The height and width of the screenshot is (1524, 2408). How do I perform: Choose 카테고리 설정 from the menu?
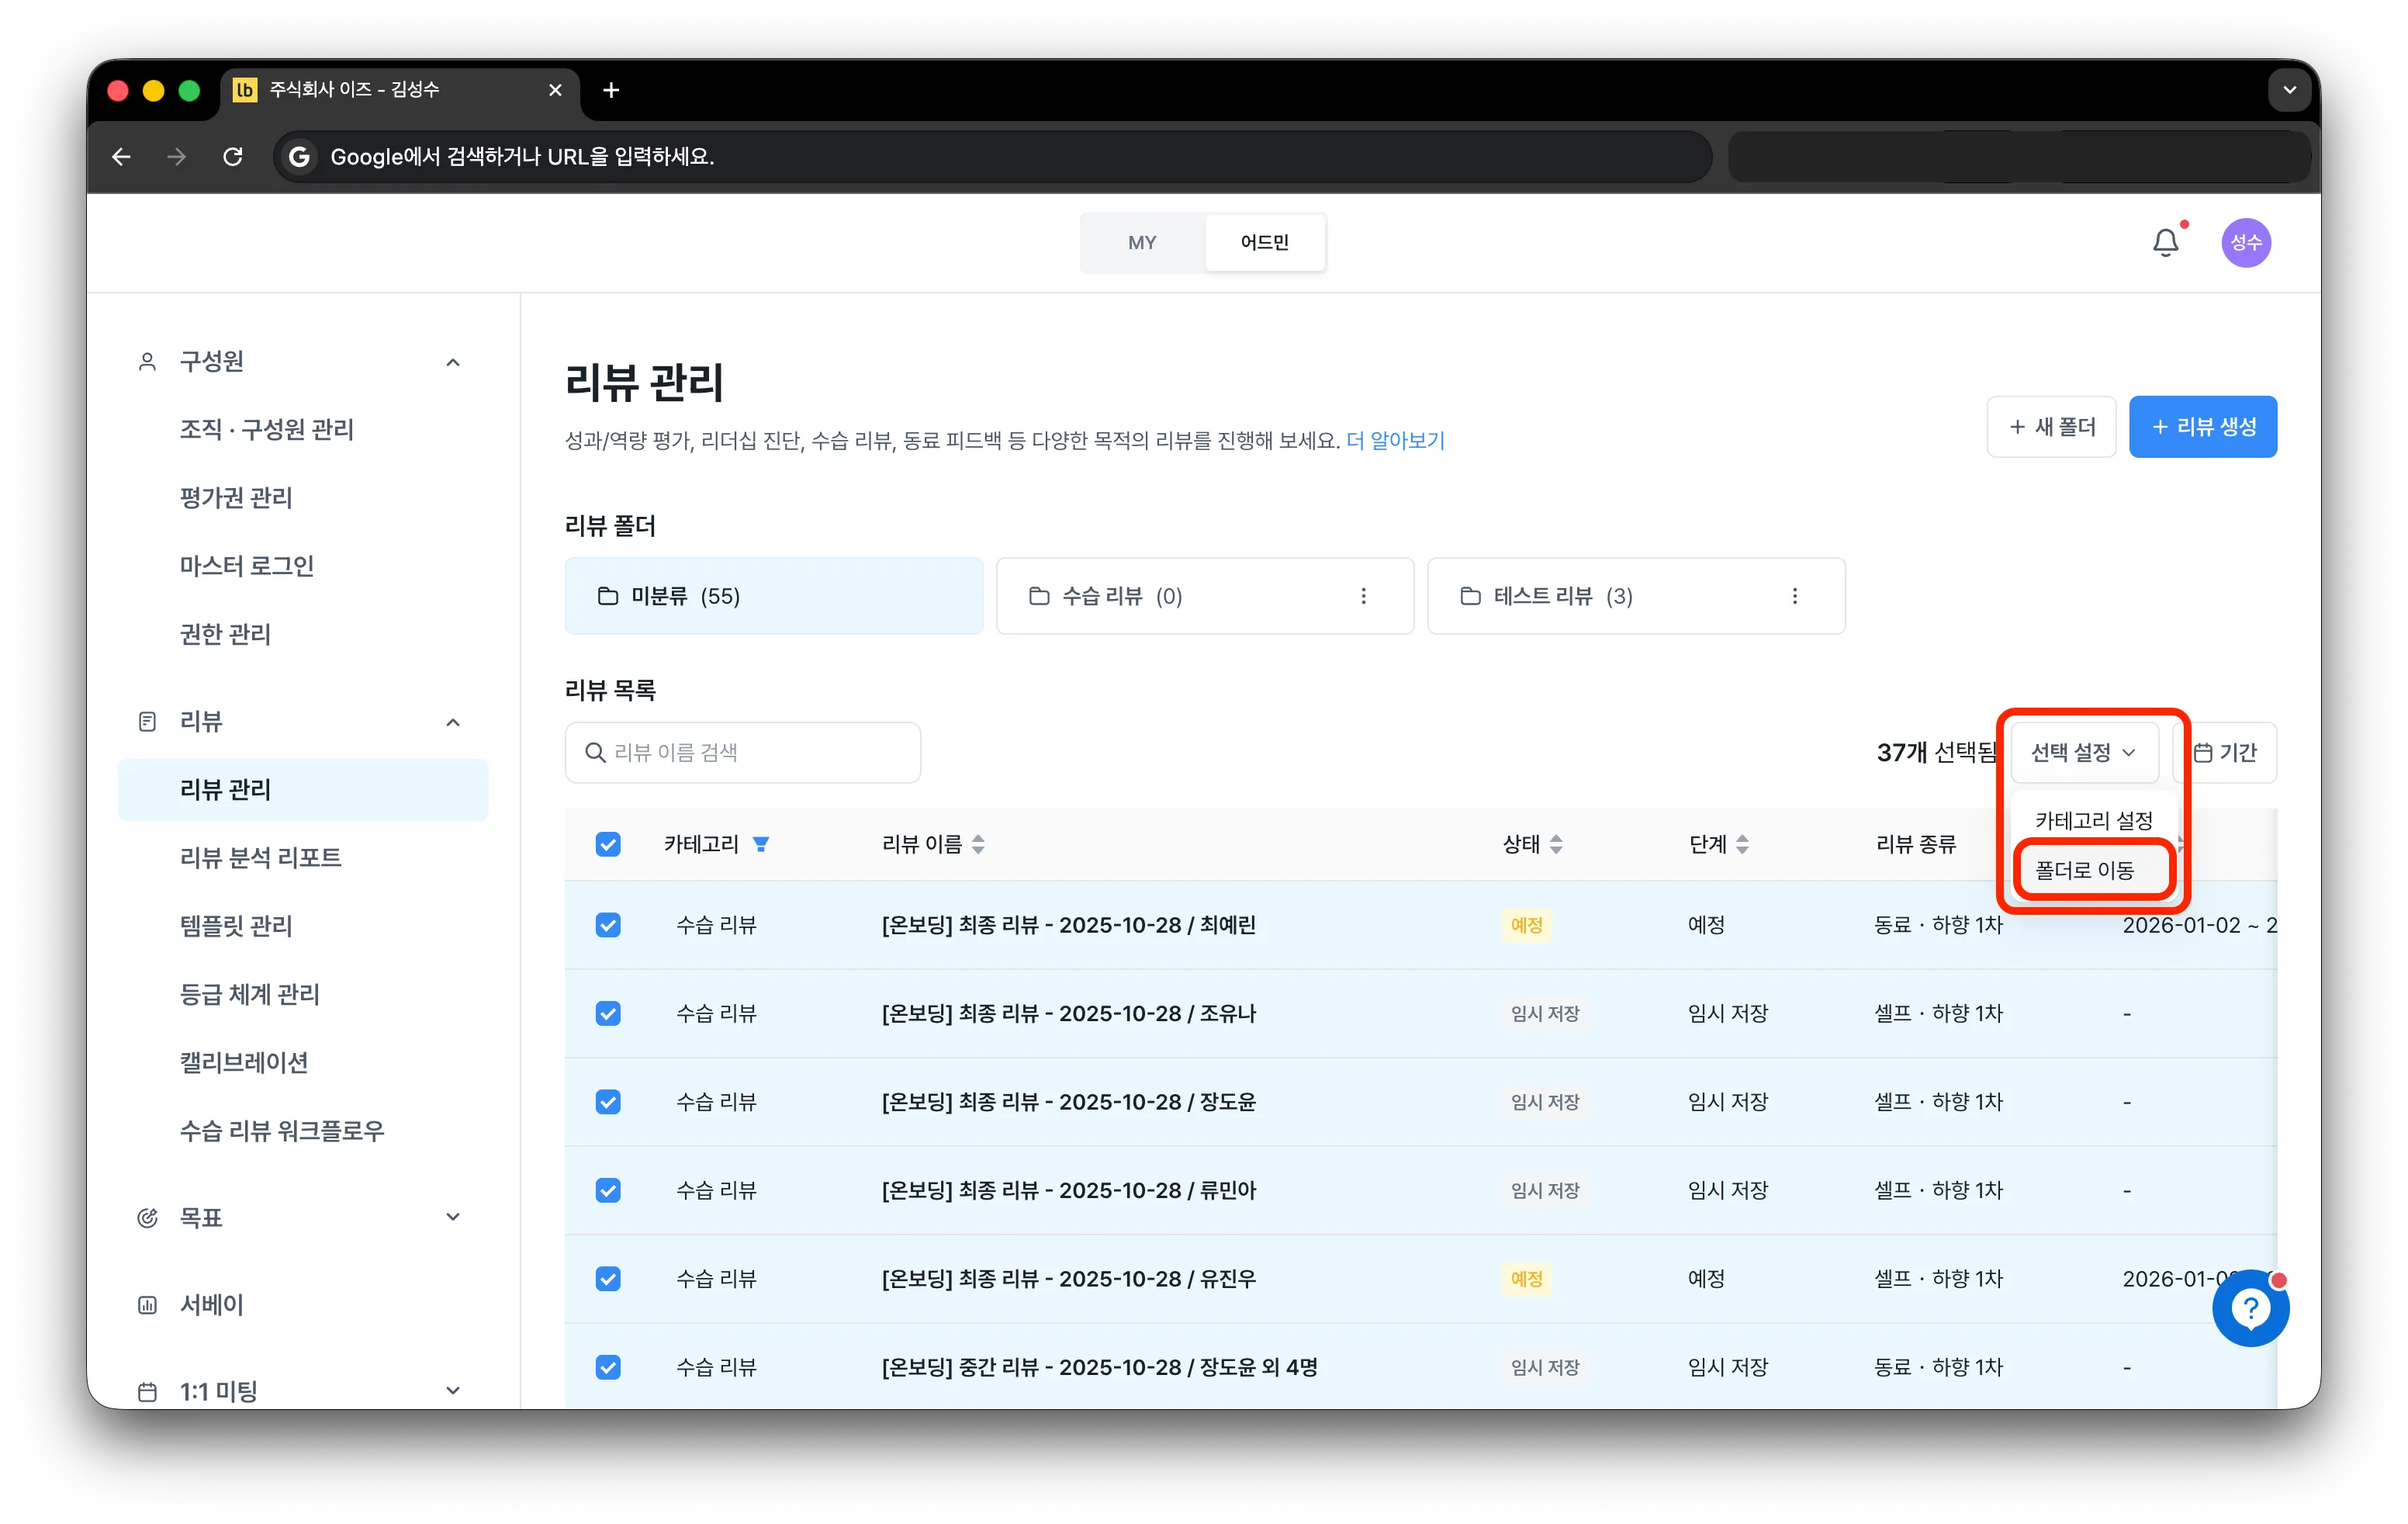tap(2094, 820)
